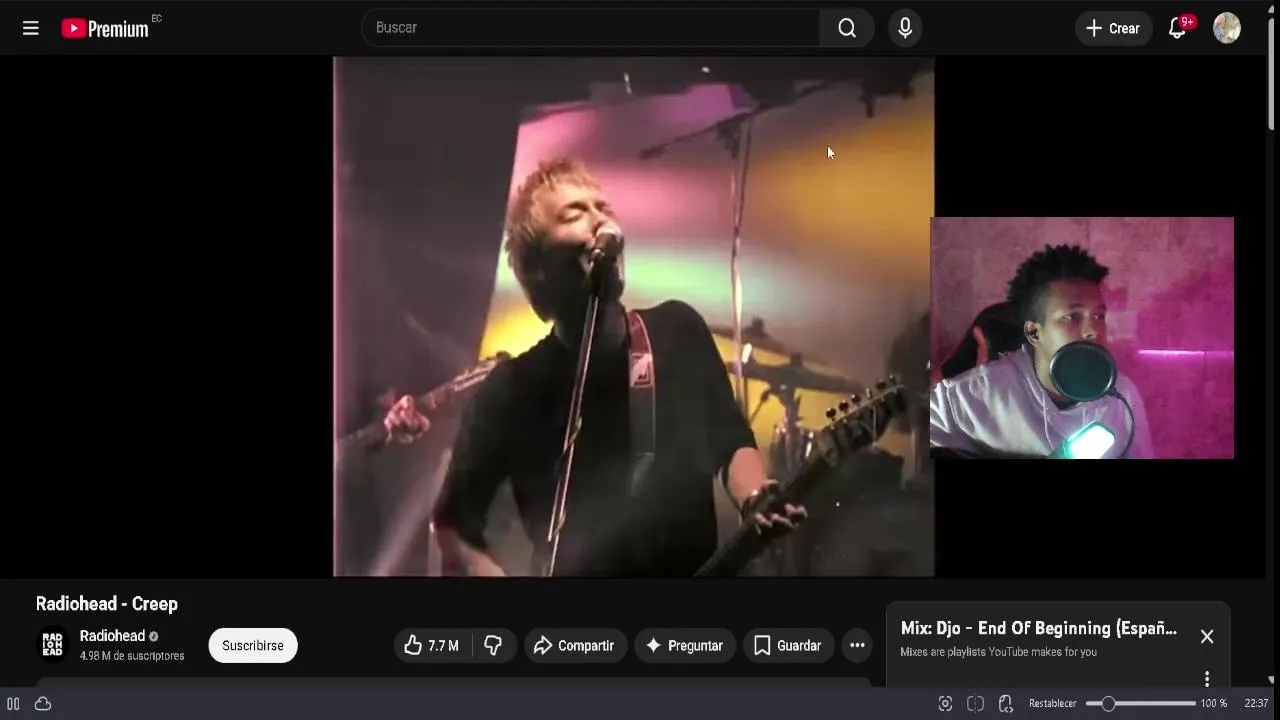Click the webcam overlay thumbnail
The width and height of the screenshot is (1280, 720).
pos(1082,338)
